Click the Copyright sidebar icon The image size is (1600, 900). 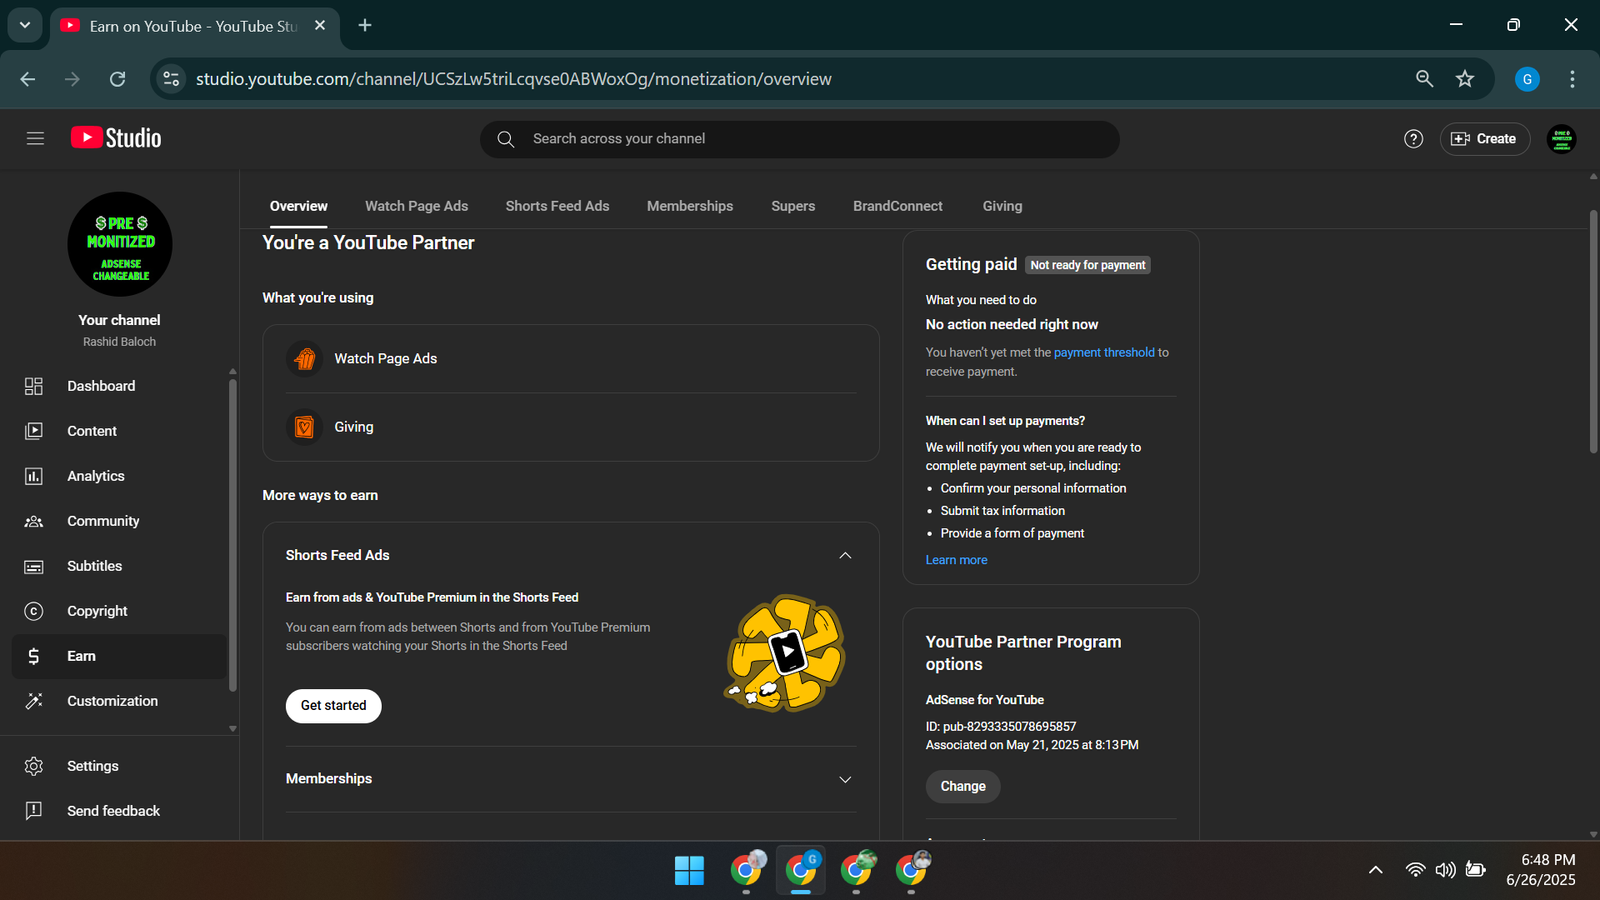coord(34,611)
